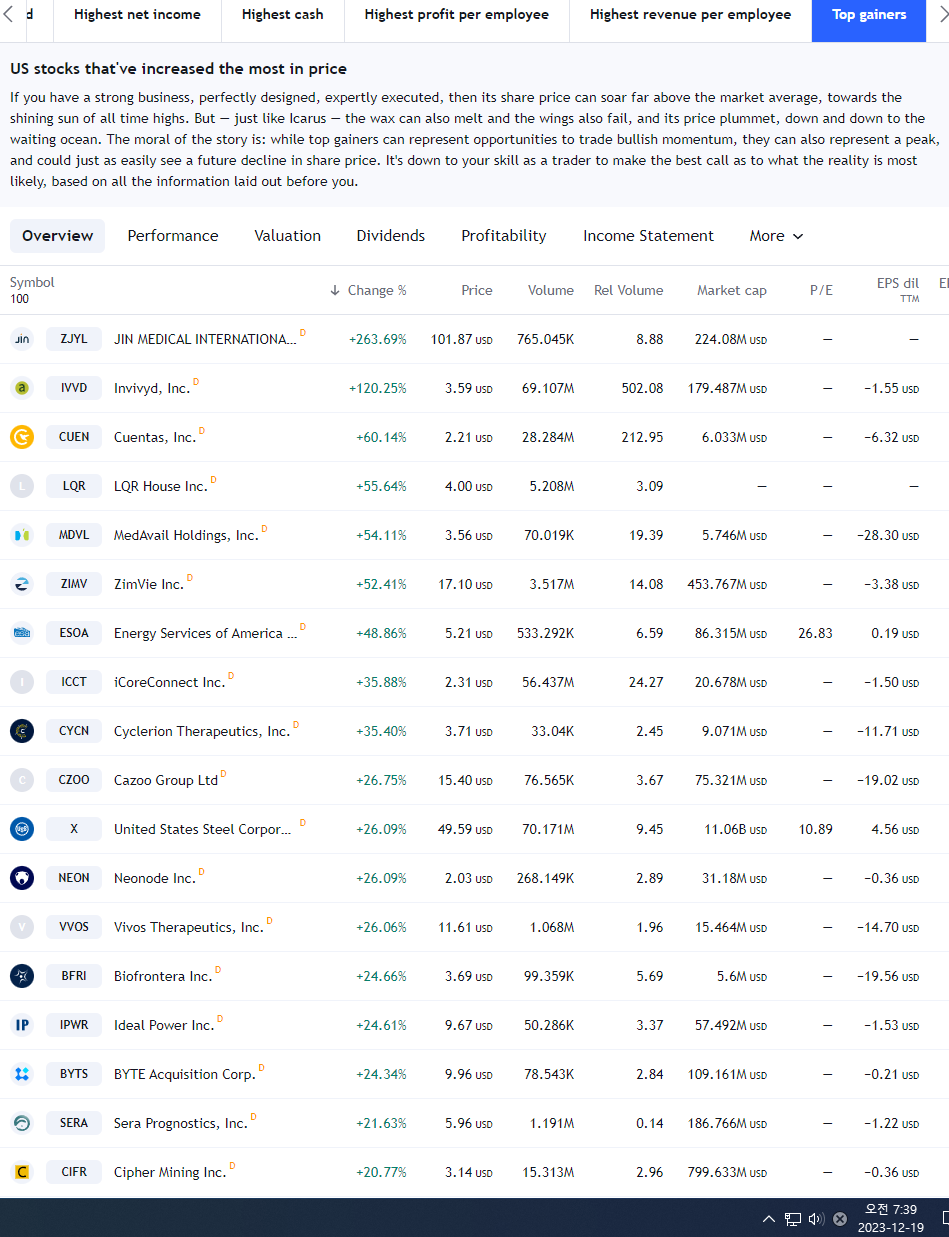Click the LQR House placeholder logo

click(x=22, y=486)
